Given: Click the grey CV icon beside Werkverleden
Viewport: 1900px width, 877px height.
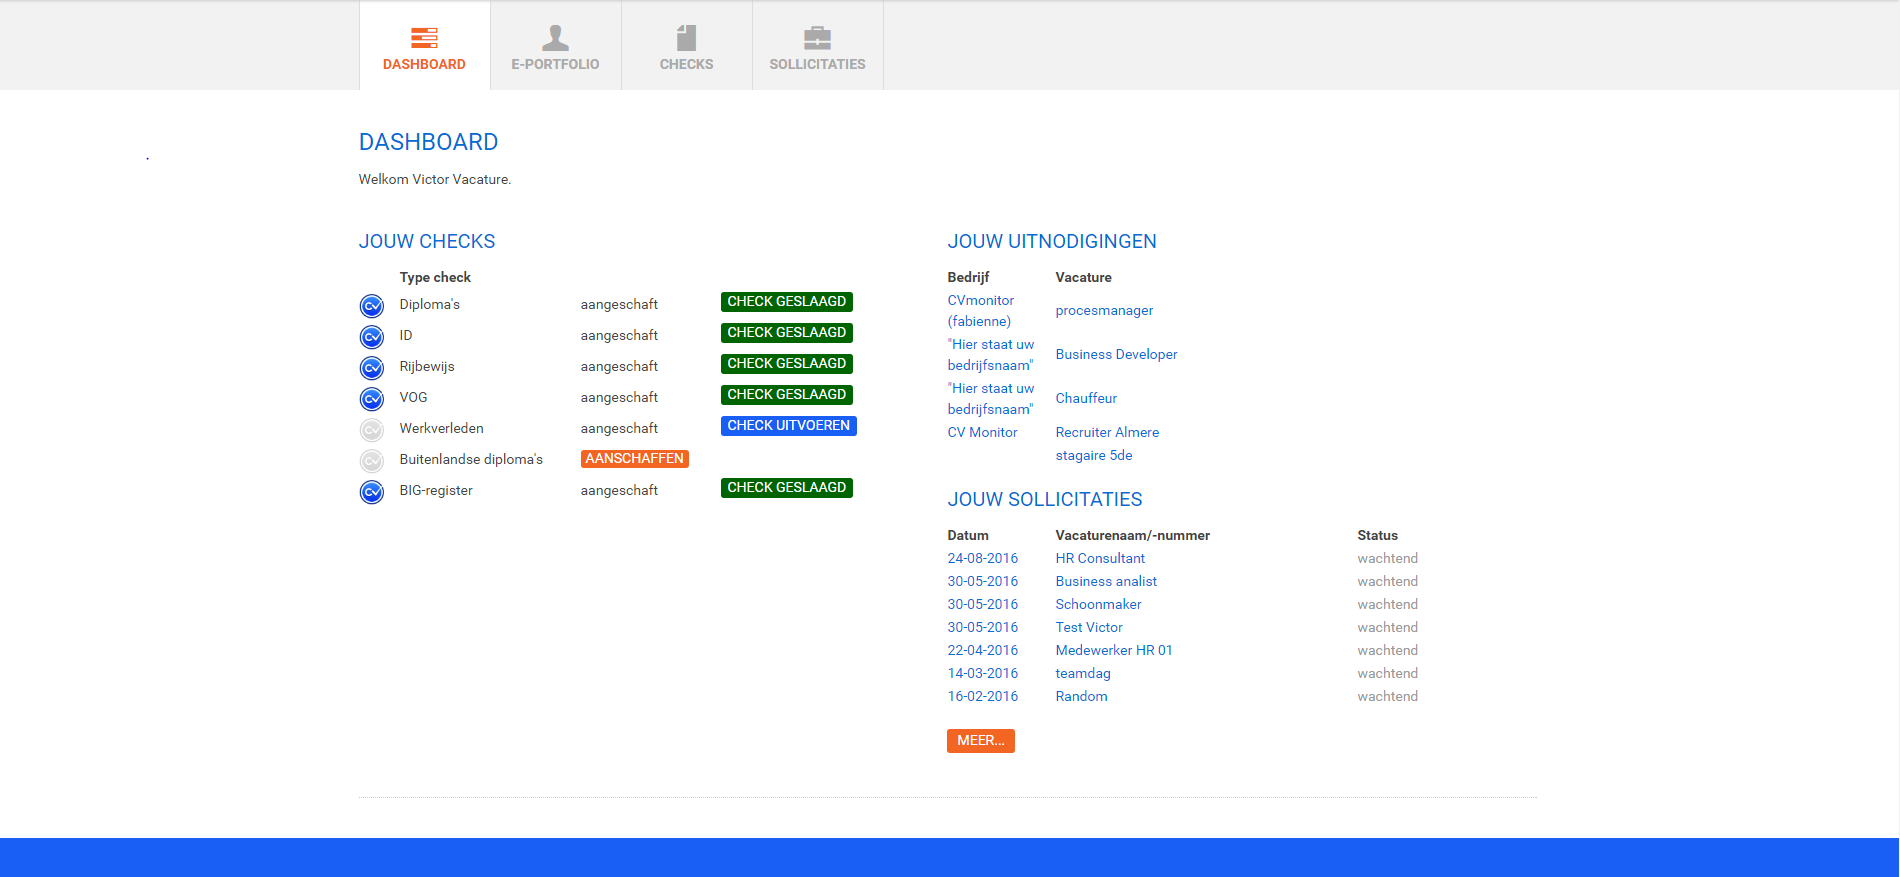Looking at the screenshot, I should pos(372,430).
